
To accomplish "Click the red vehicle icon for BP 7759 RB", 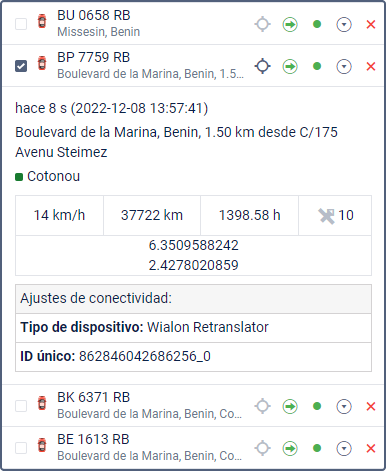I will 42,63.
